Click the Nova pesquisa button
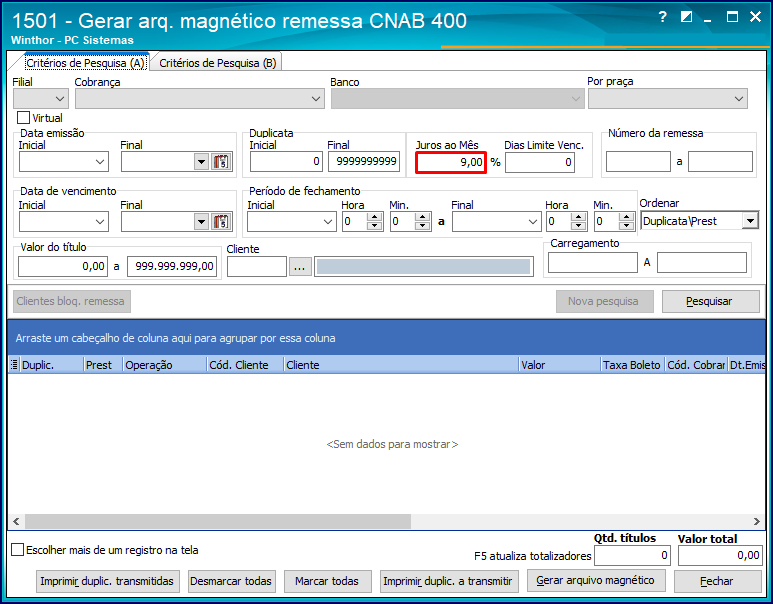The image size is (773, 604). (x=604, y=301)
